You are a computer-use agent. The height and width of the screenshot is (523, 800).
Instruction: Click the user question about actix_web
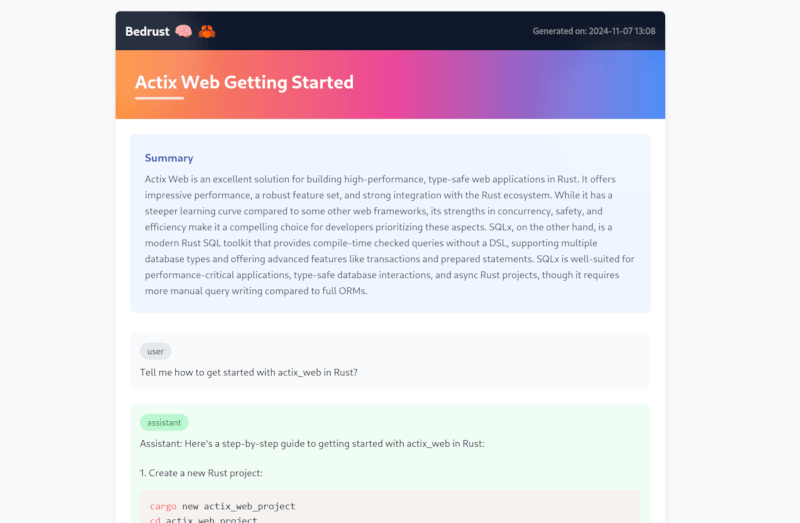click(248, 372)
